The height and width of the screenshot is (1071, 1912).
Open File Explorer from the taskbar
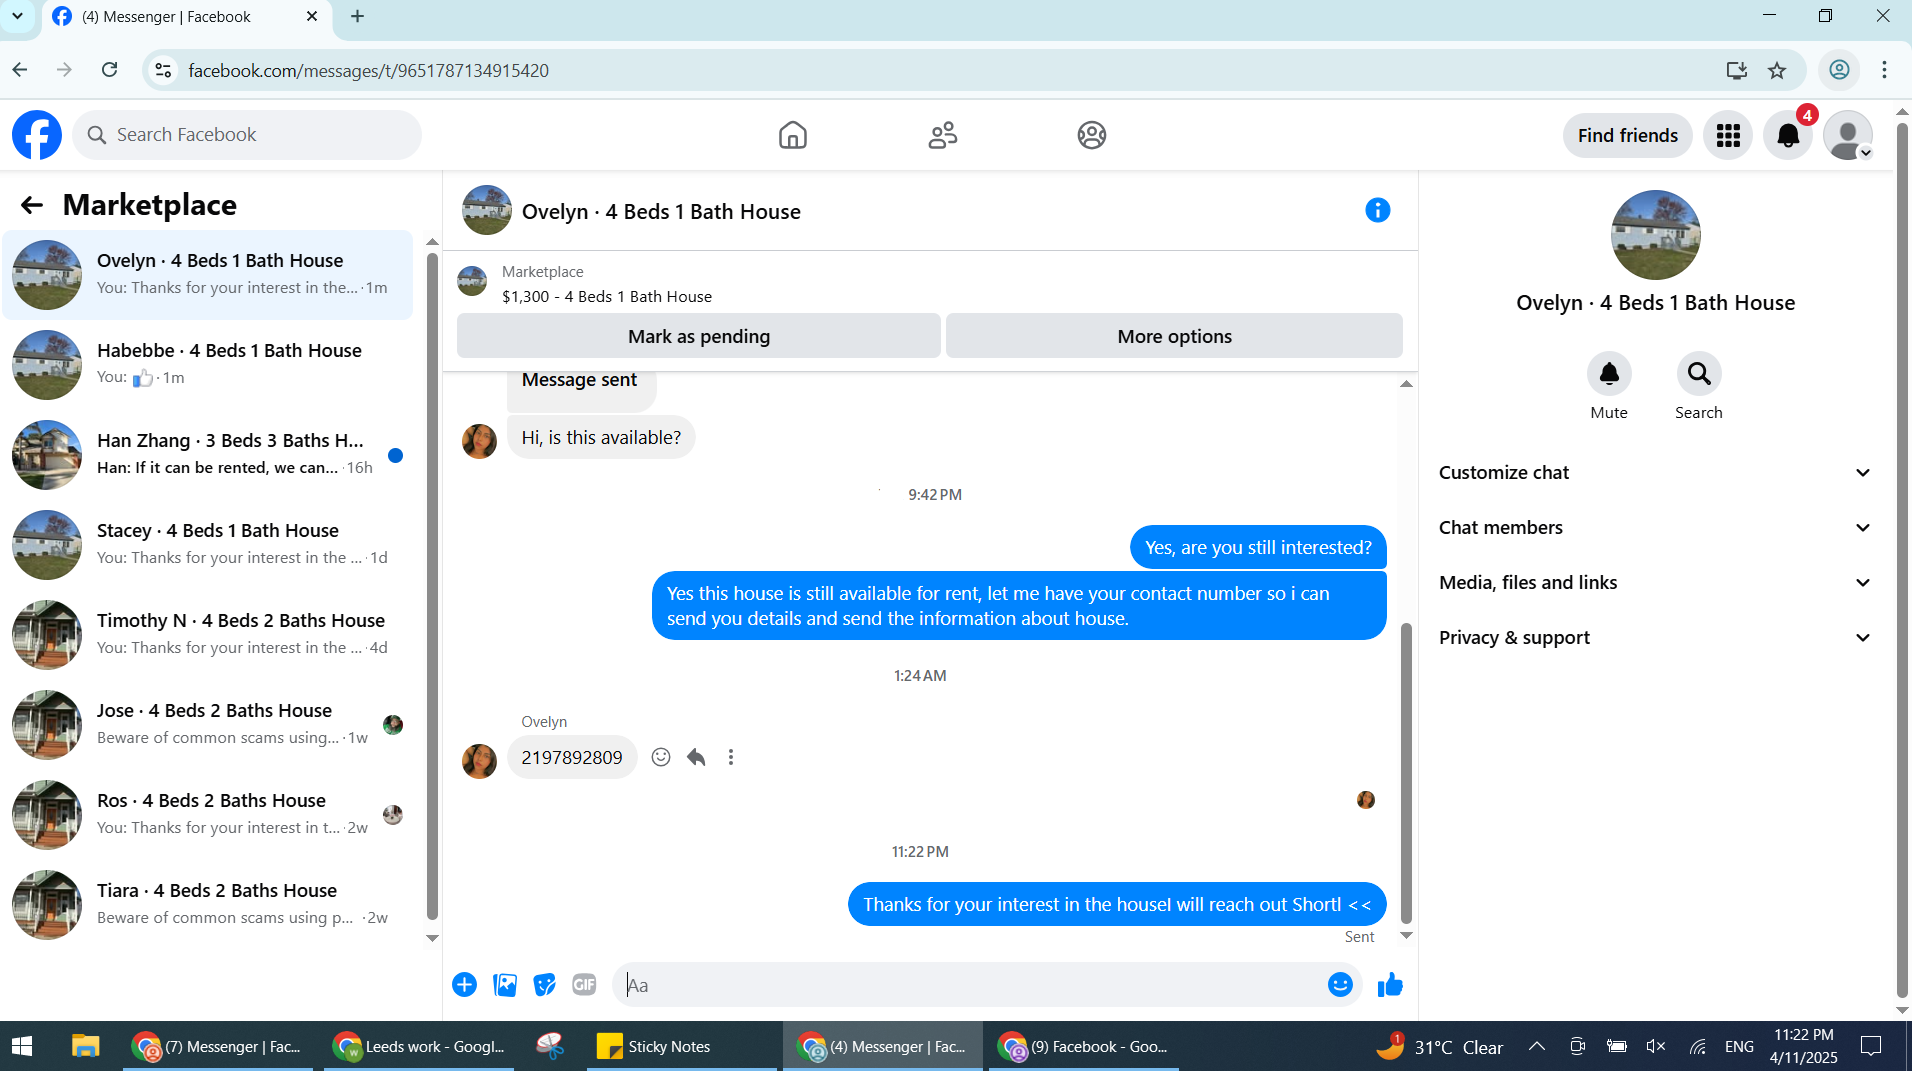(85, 1047)
